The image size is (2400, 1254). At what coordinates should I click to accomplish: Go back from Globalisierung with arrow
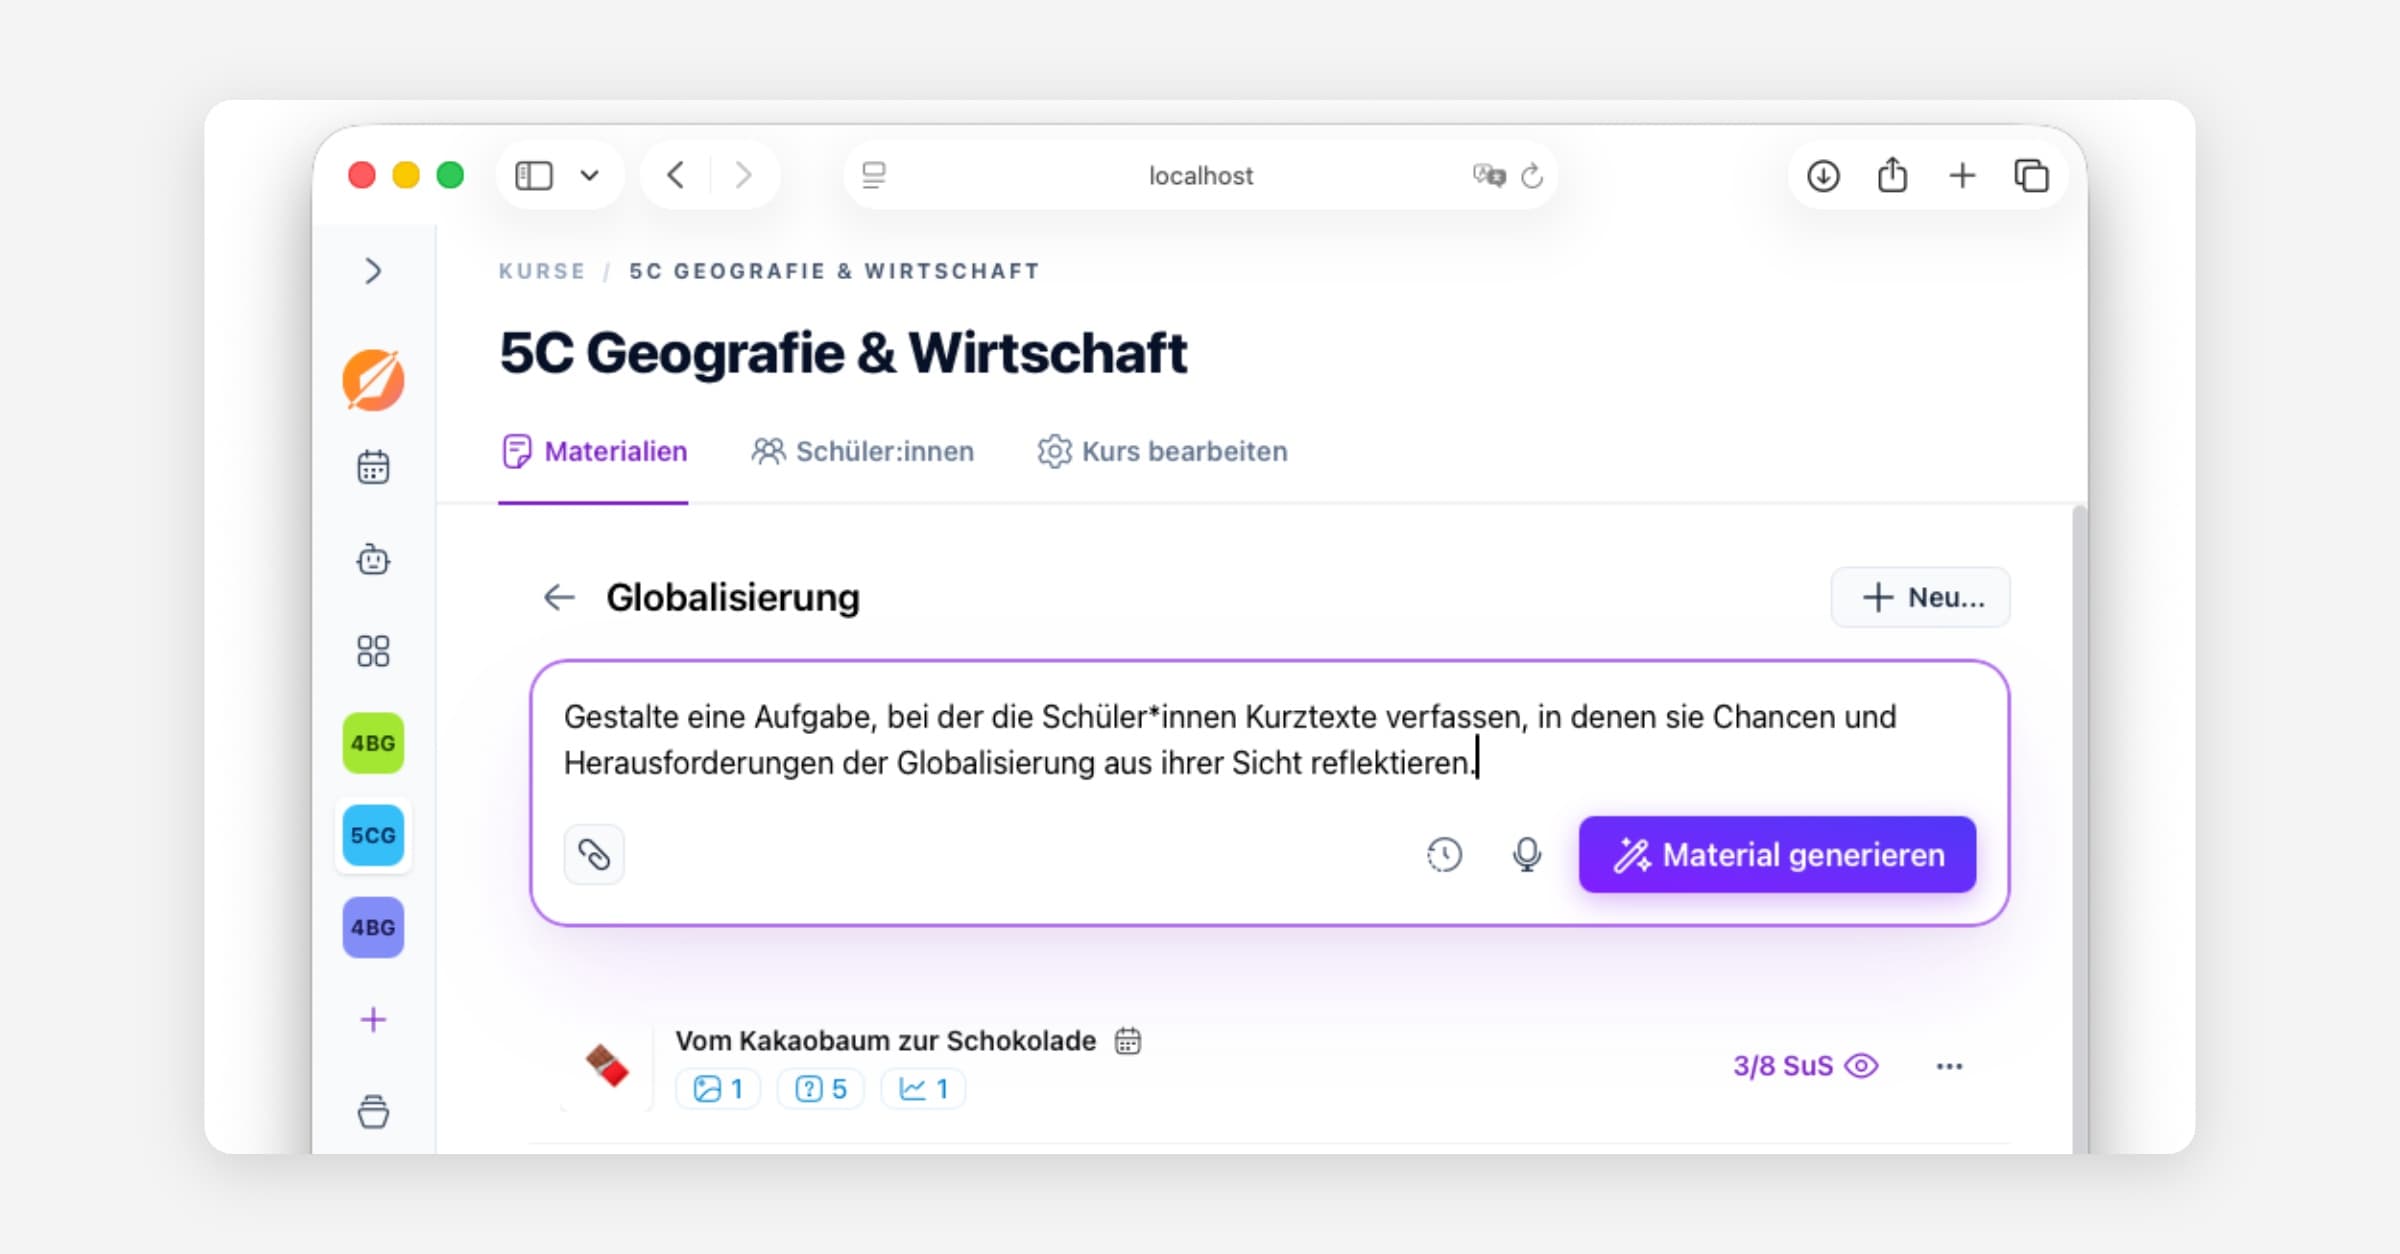point(559,597)
